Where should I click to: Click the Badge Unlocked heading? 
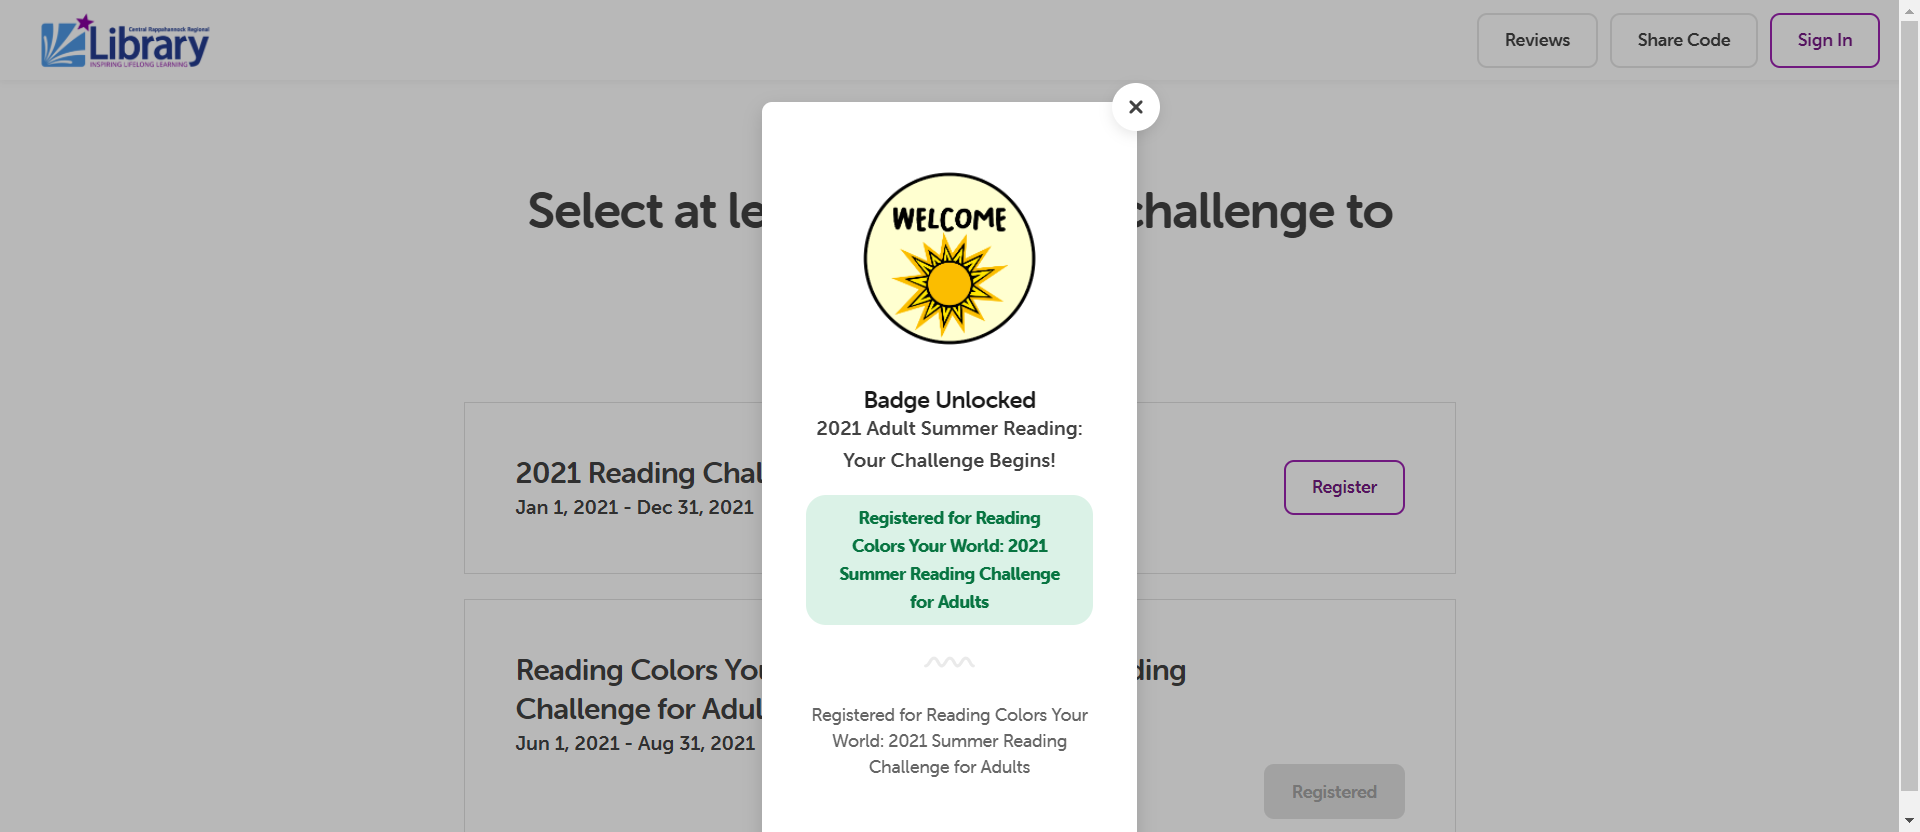pyautogui.click(x=949, y=400)
